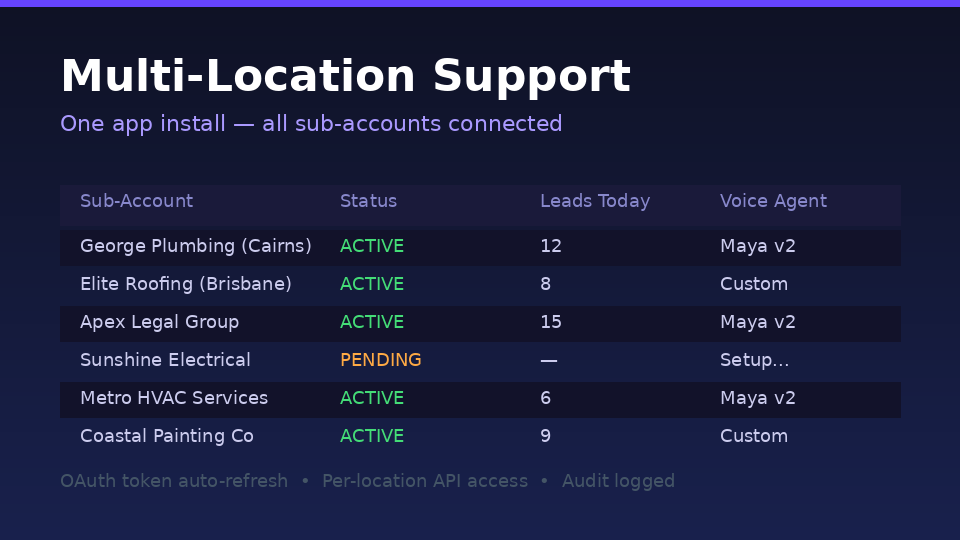Click the Voice Agent column header

pyautogui.click(x=773, y=201)
